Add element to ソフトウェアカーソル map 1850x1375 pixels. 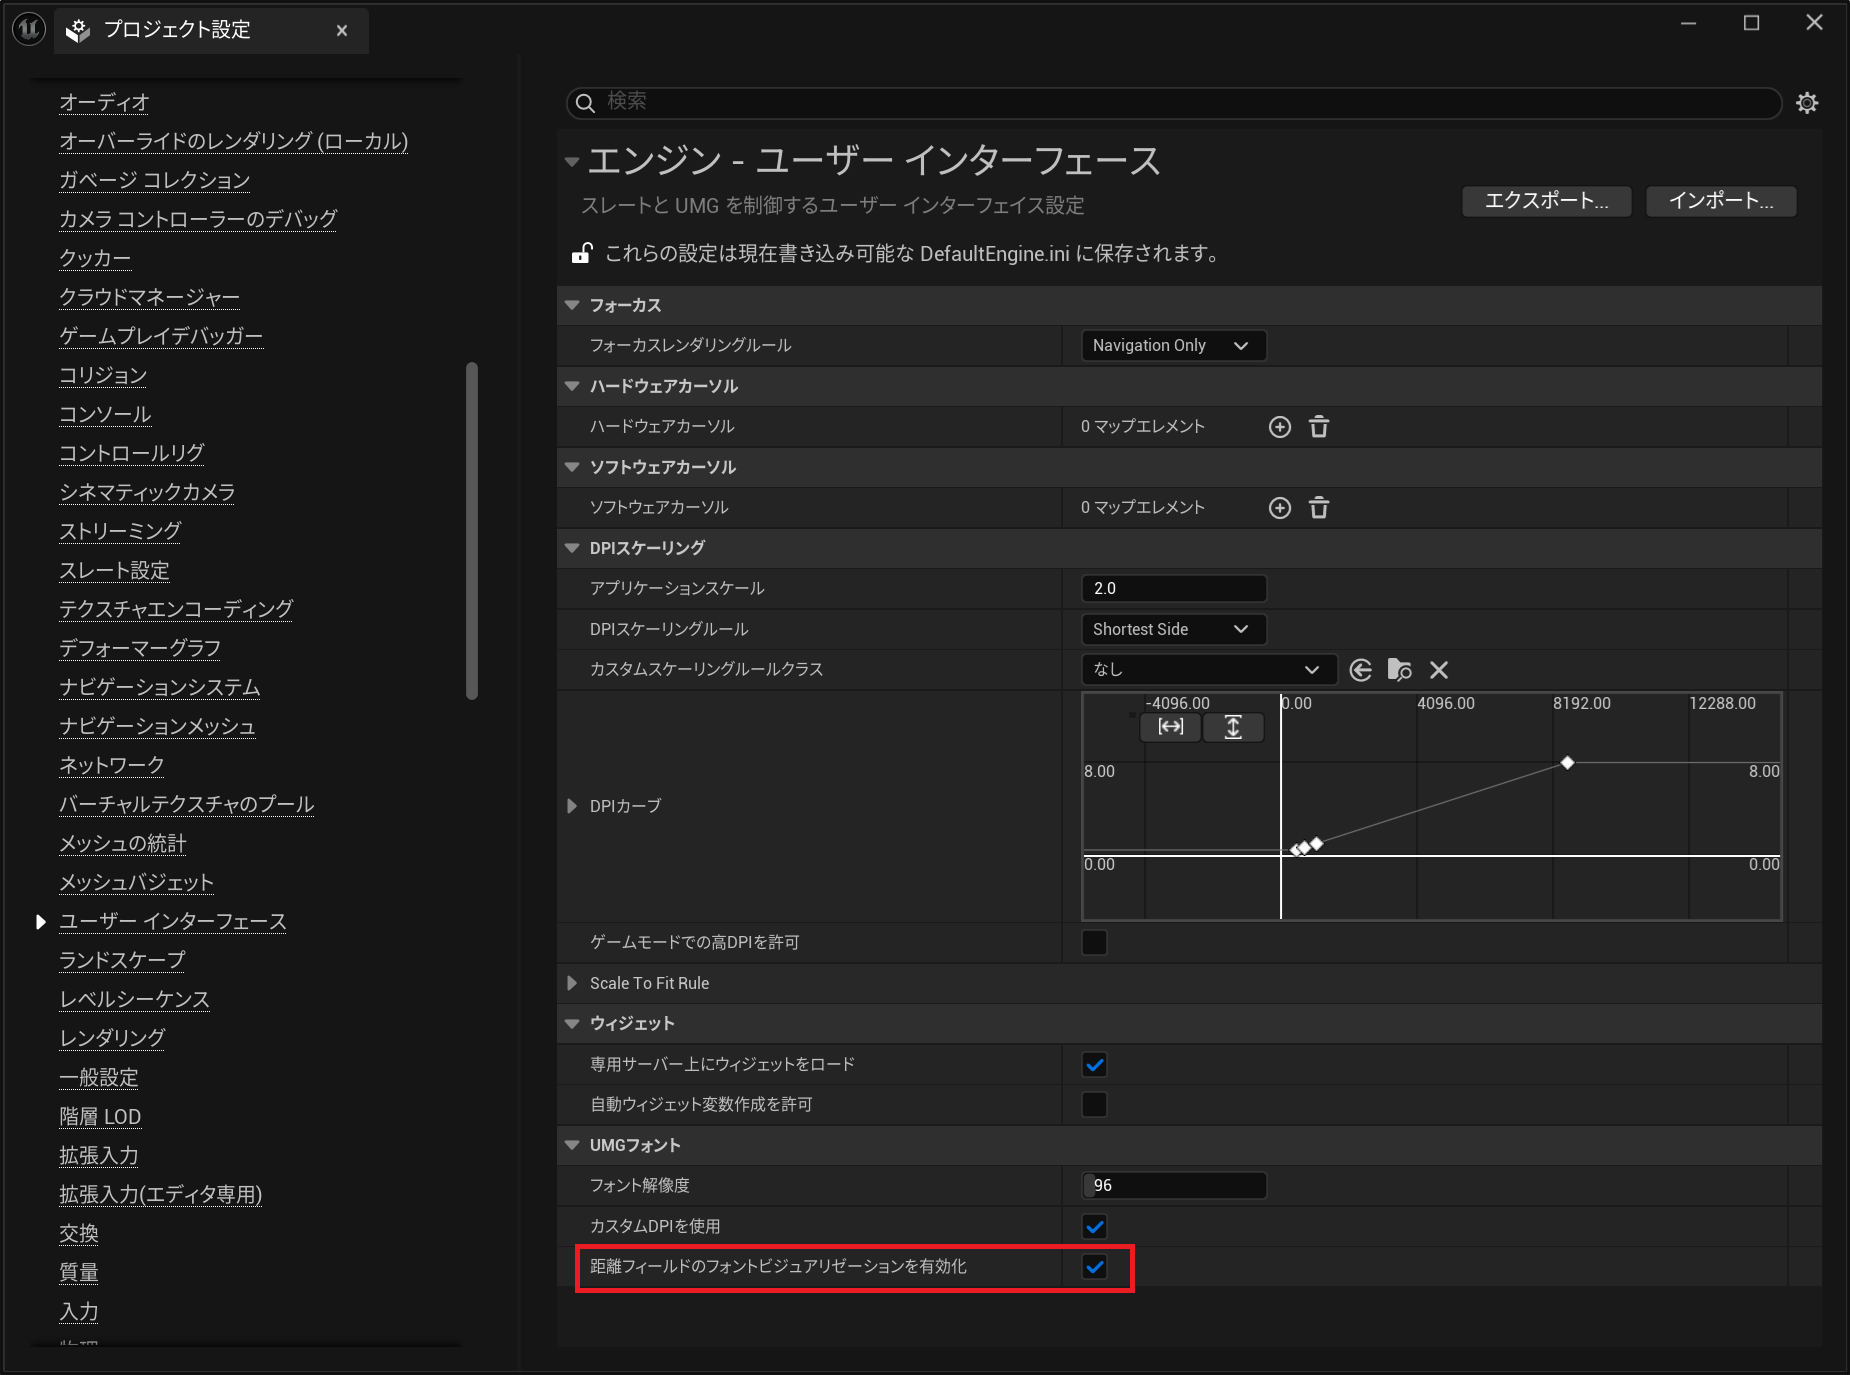pyautogui.click(x=1279, y=508)
